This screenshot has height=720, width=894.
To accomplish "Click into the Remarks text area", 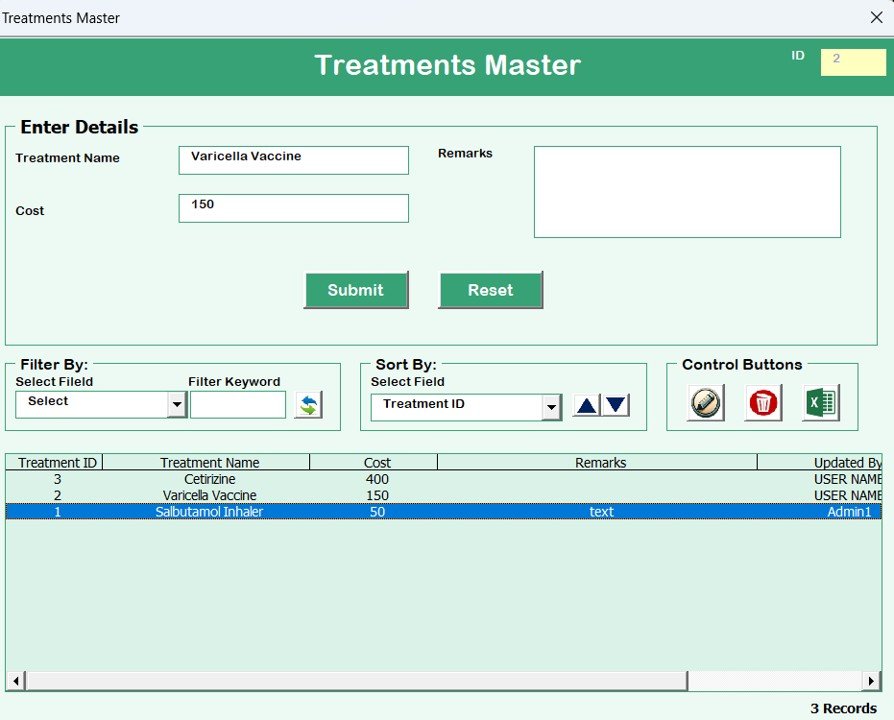I will coord(687,192).
